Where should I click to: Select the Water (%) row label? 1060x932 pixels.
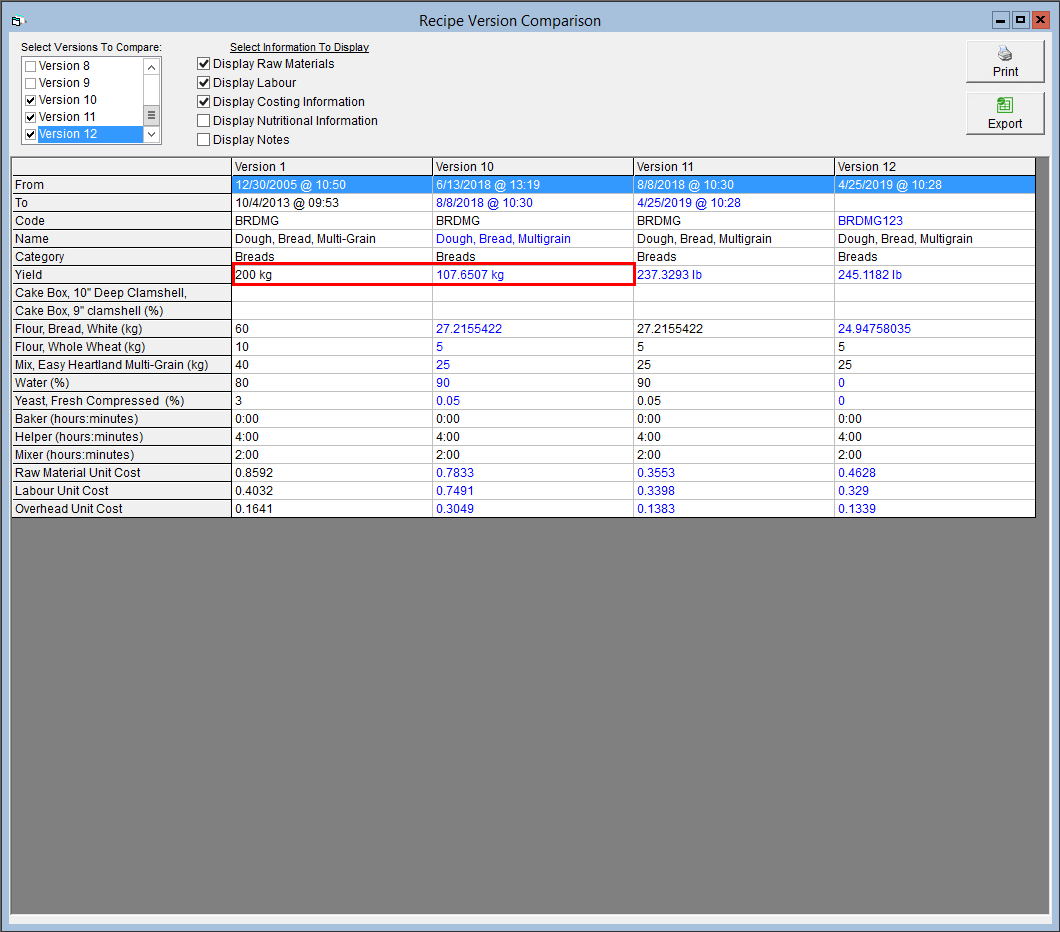[122, 383]
